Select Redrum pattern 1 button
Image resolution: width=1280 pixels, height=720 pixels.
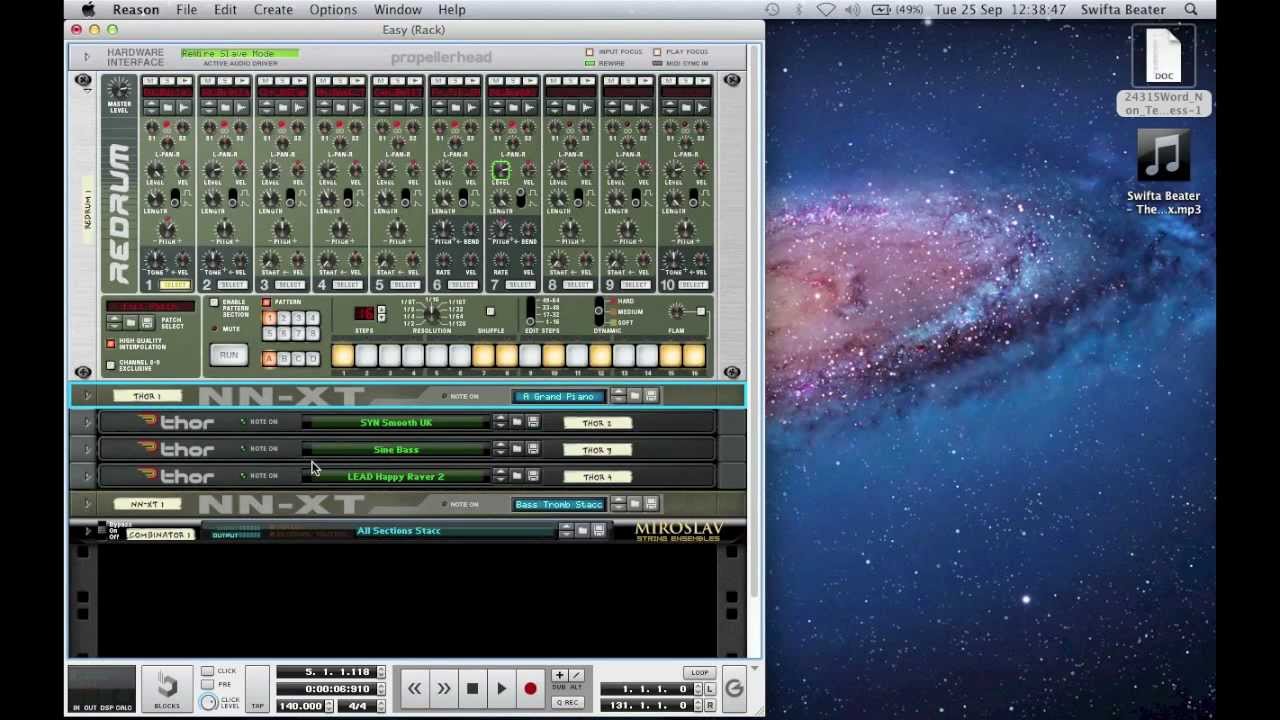[x=269, y=319]
